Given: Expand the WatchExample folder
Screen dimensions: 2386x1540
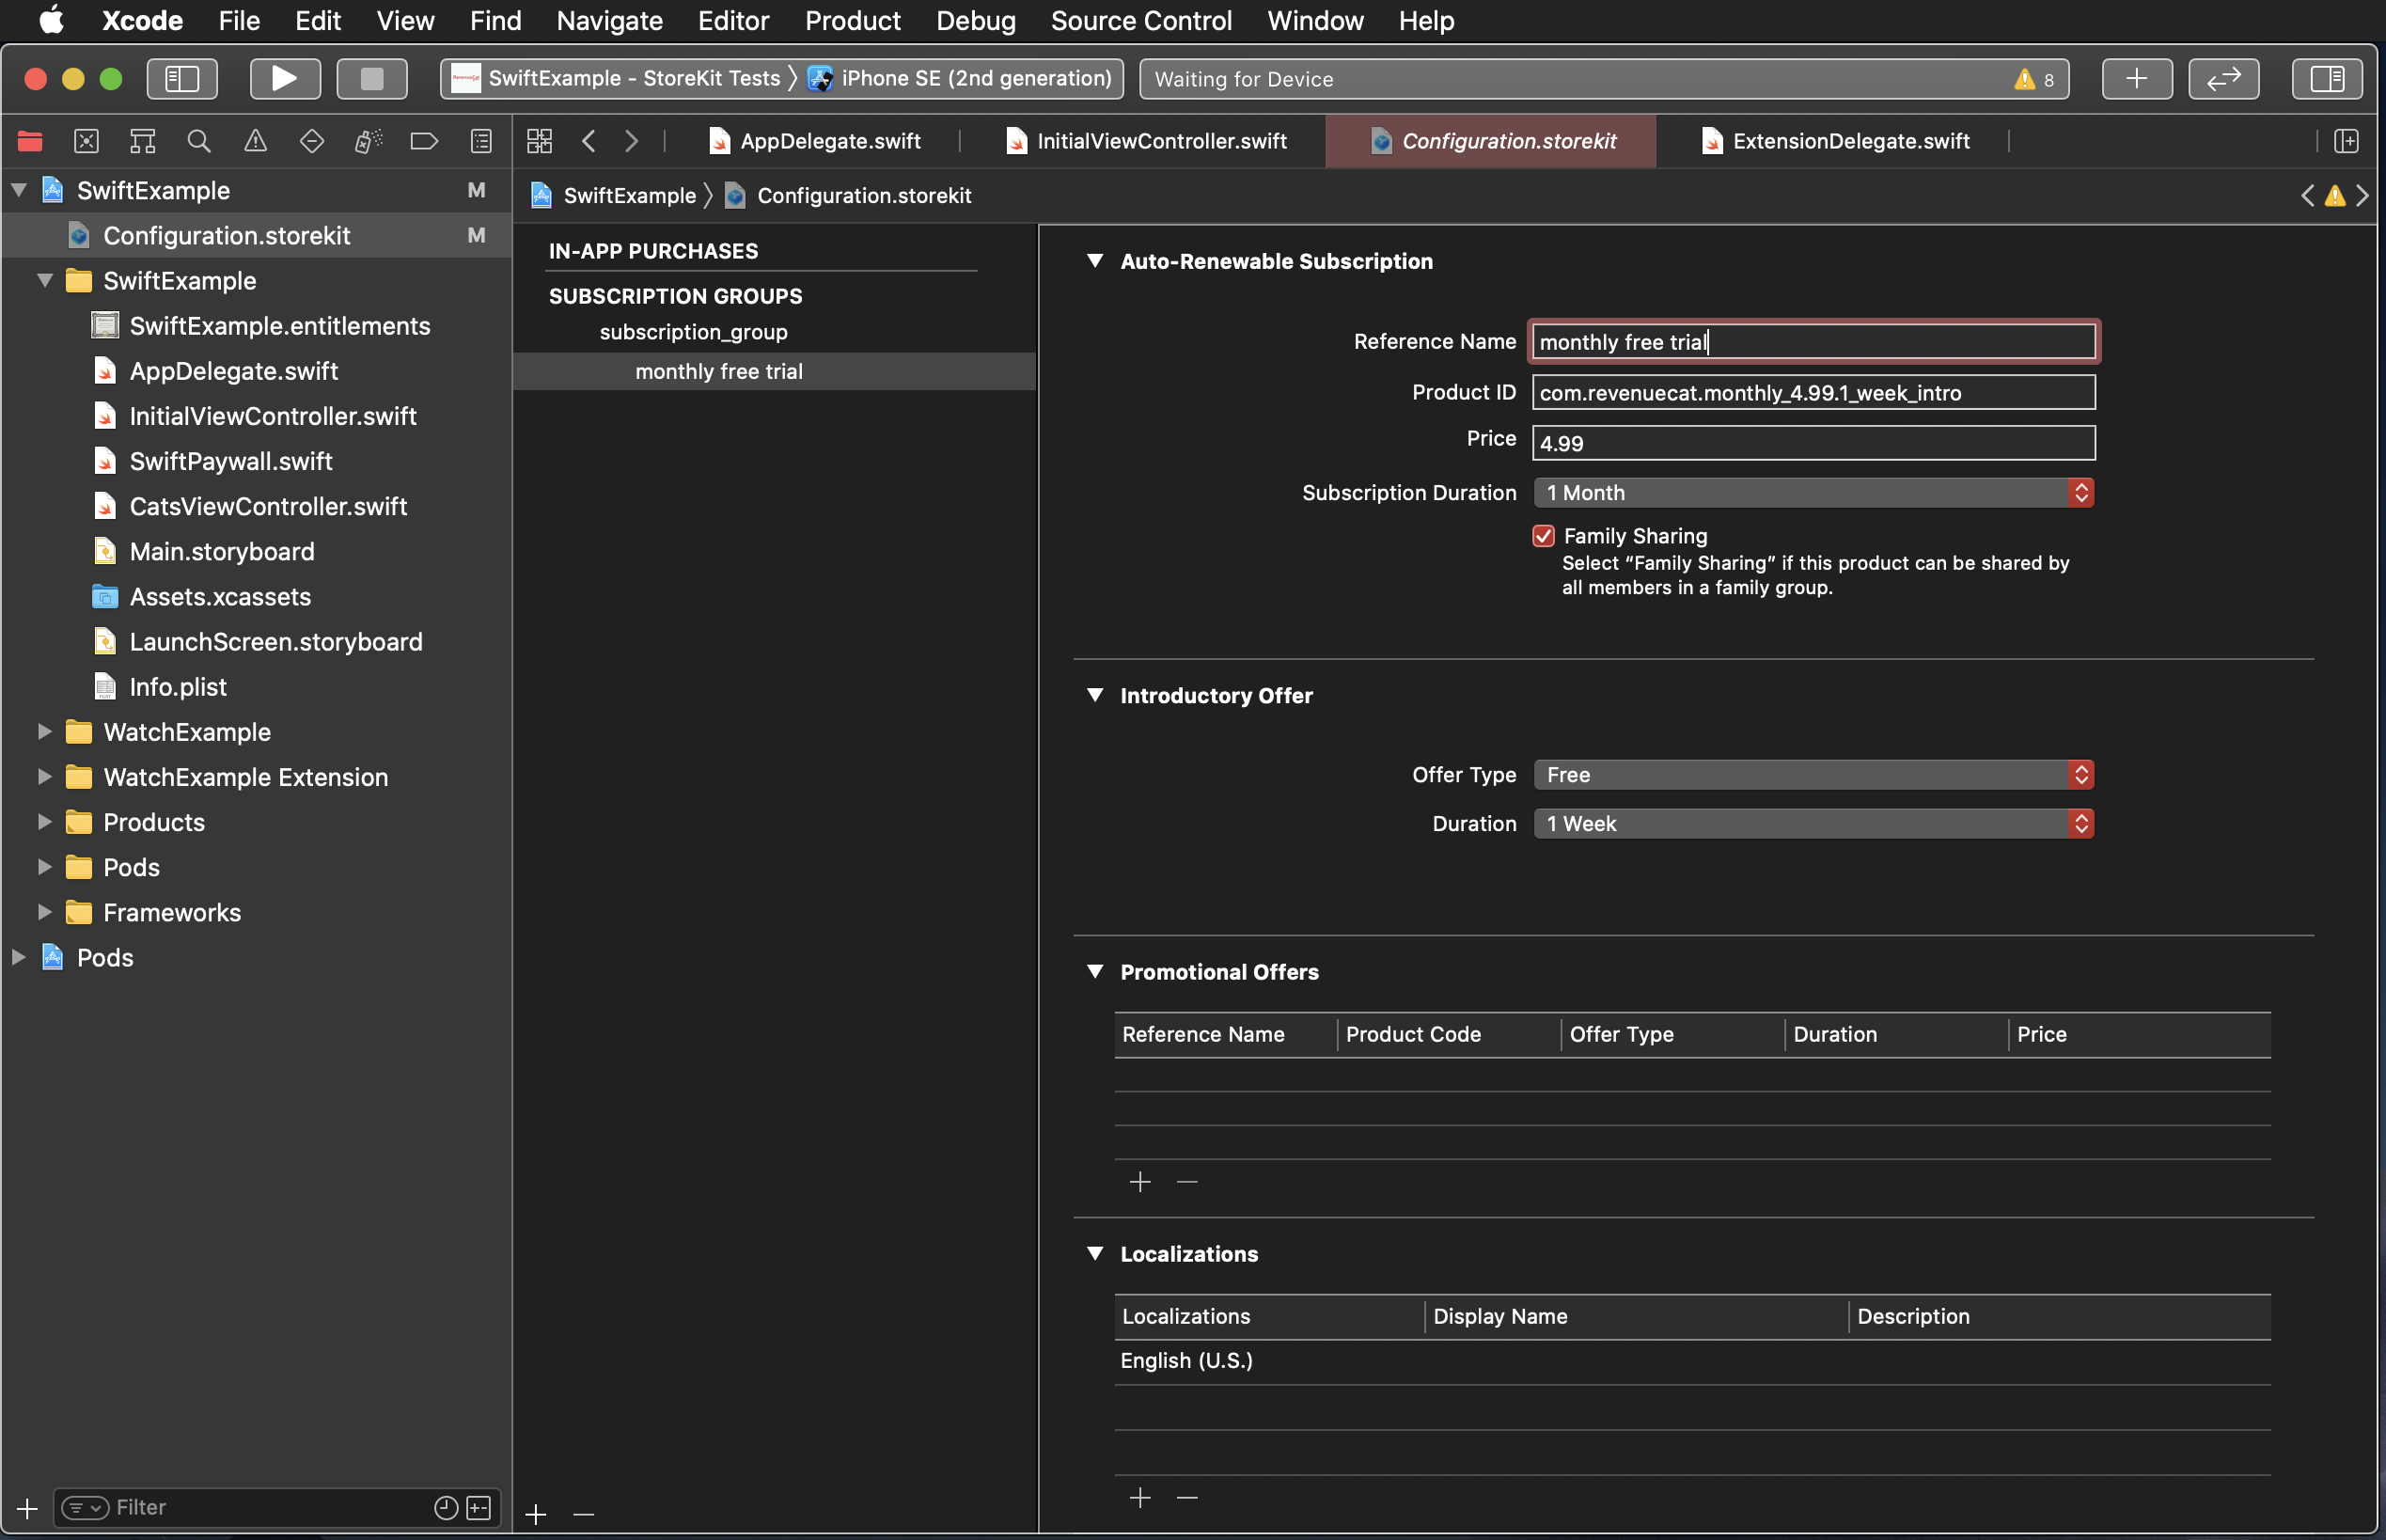Looking at the screenshot, I should (x=44, y=732).
